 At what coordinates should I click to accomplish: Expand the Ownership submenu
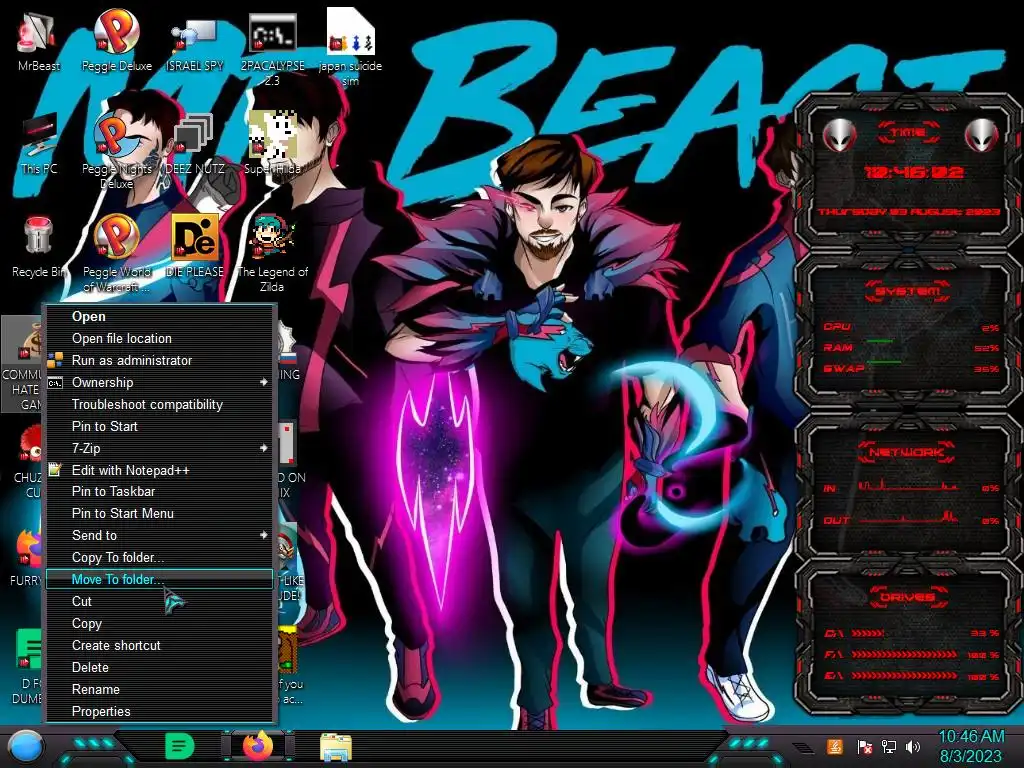click(159, 382)
